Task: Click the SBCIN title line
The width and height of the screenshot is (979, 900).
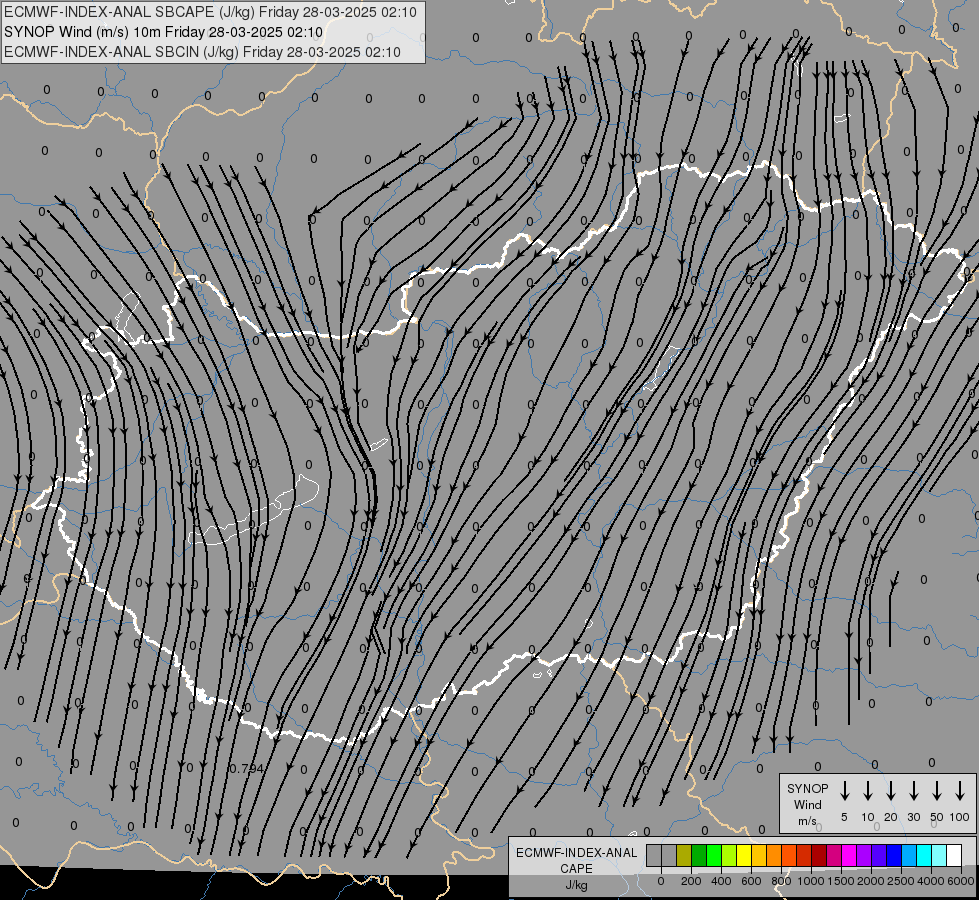Action: [x=202, y=52]
